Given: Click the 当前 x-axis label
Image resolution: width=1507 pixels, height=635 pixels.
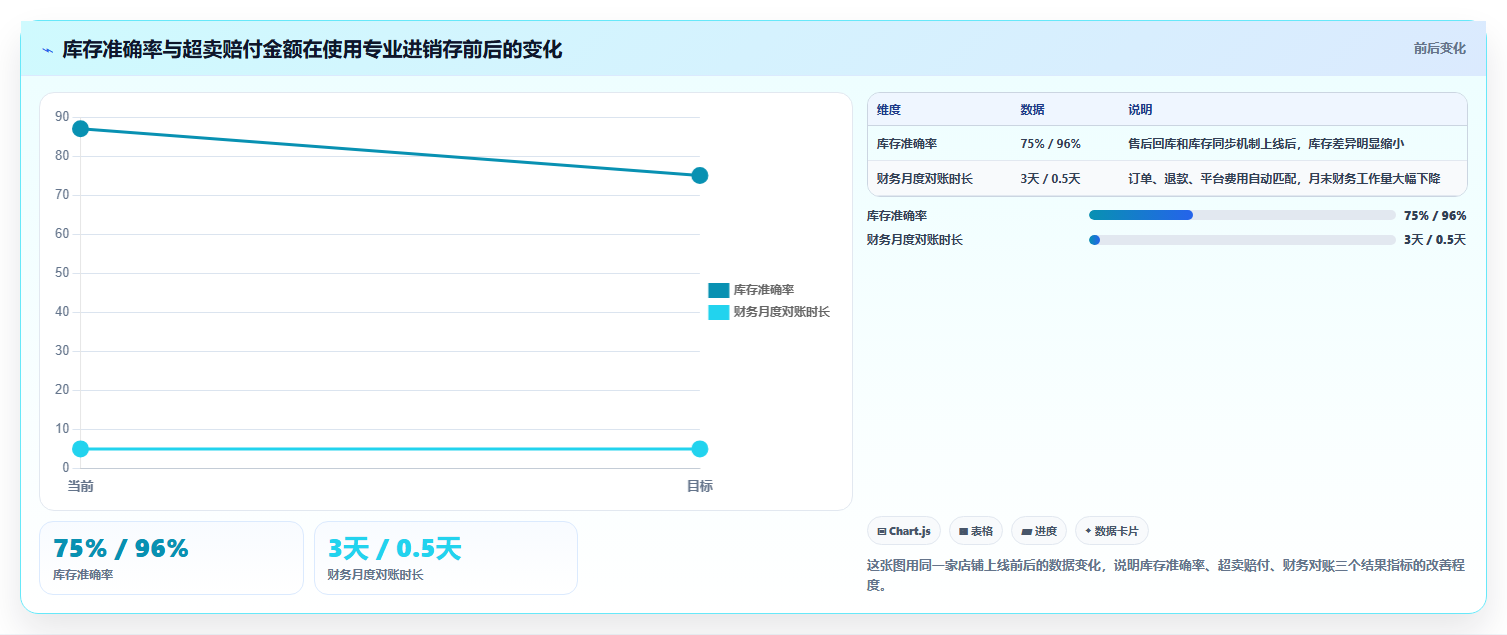Looking at the screenshot, I should point(81,486).
